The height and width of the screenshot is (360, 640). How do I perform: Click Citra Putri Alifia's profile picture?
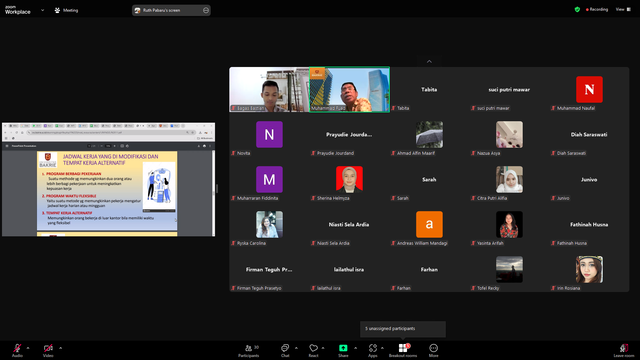pyautogui.click(x=509, y=179)
